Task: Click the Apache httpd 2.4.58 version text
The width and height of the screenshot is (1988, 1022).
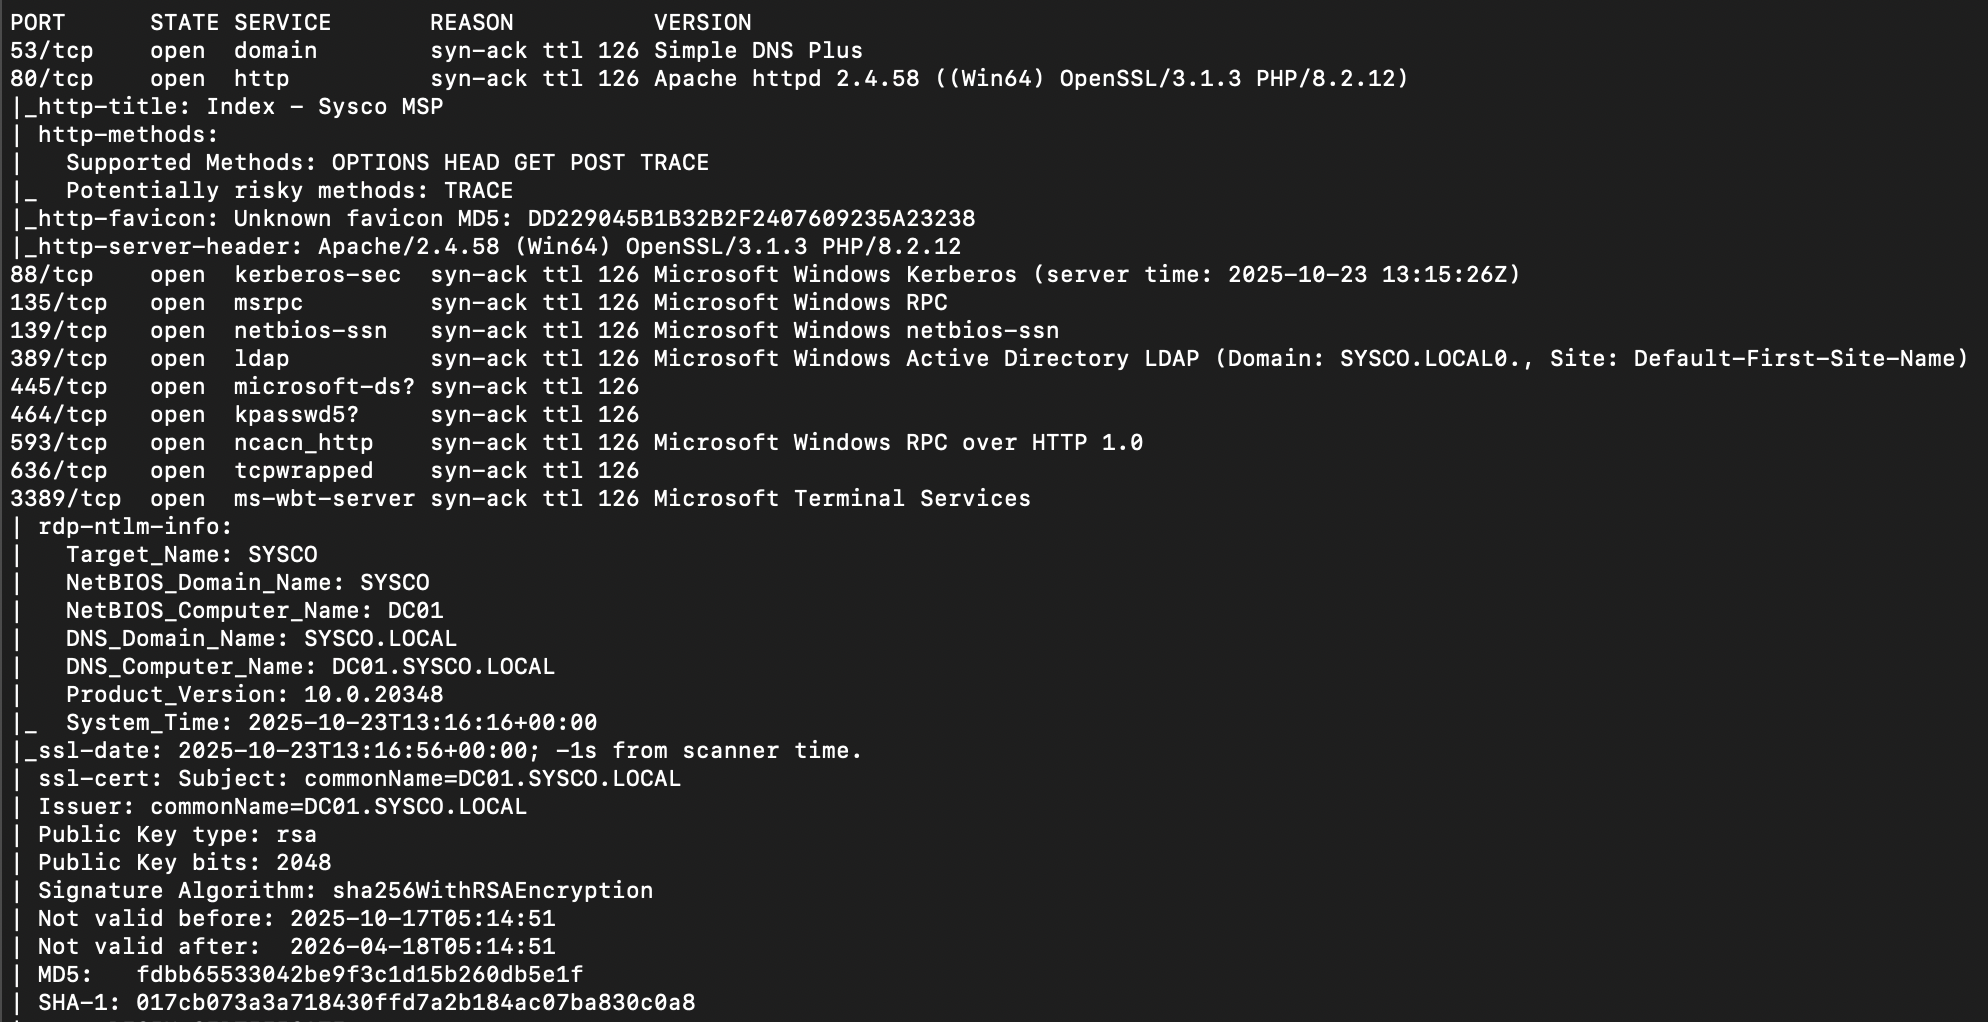Action: tap(786, 78)
